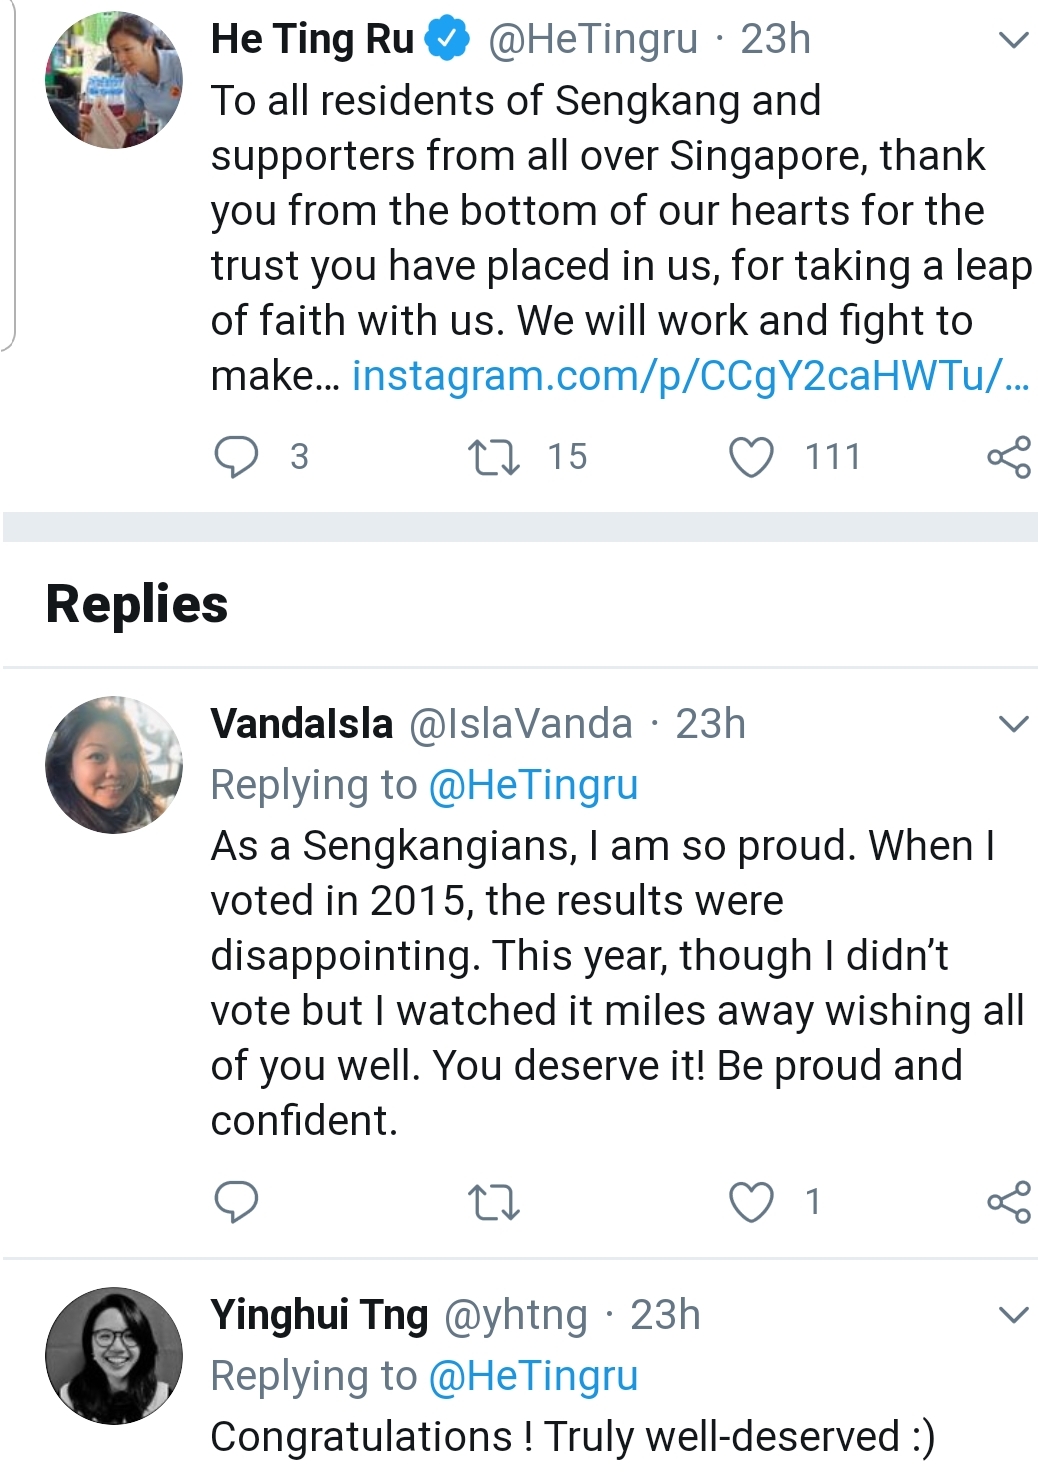Expand options chevron on Yinghui Tng's reply
Screen dimensions: 1038x1473
click(1013, 1315)
